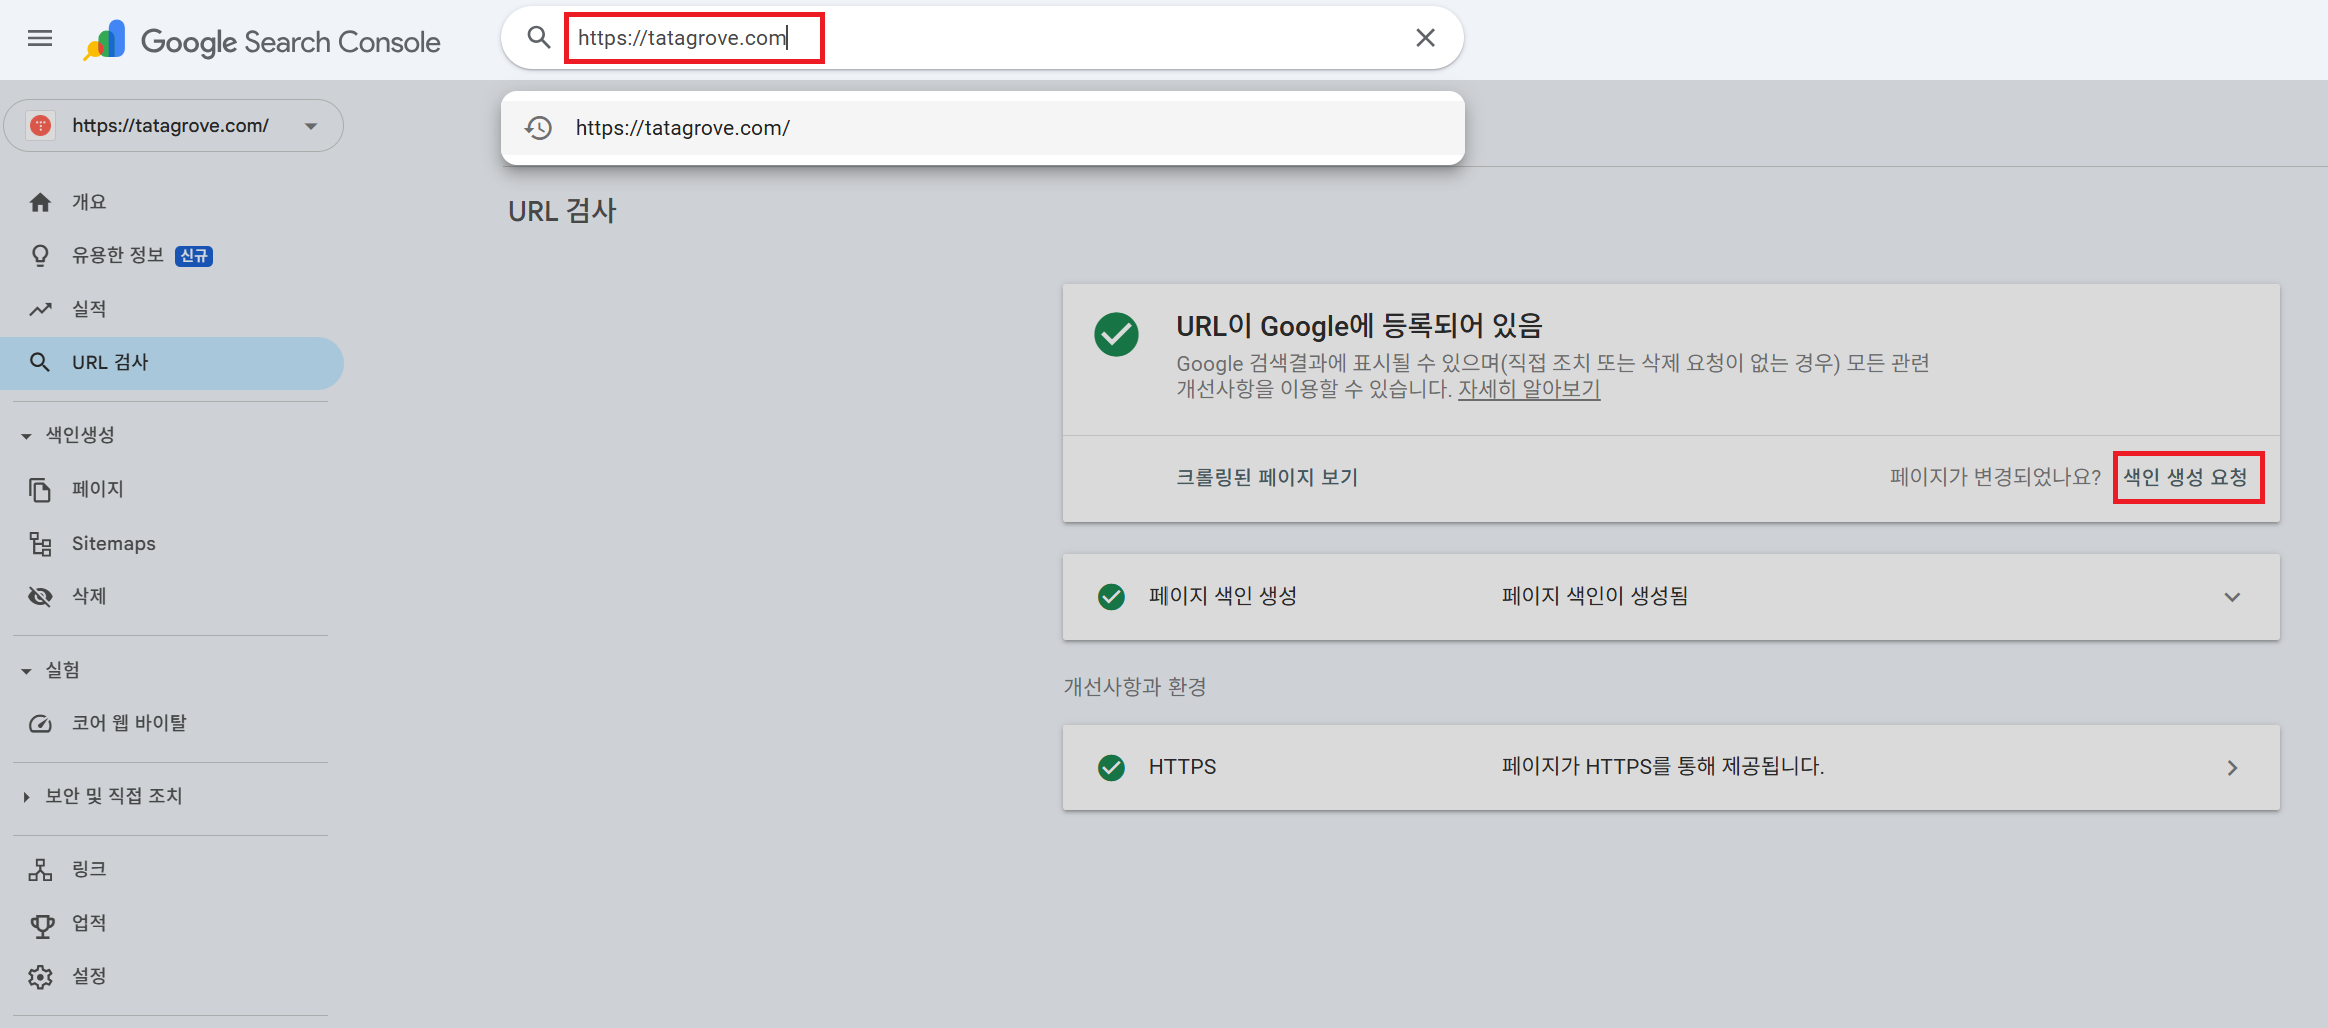Screen dimensions: 2328x1028
Task: Click the pages icon beside 페이지
Action: tap(40, 489)
